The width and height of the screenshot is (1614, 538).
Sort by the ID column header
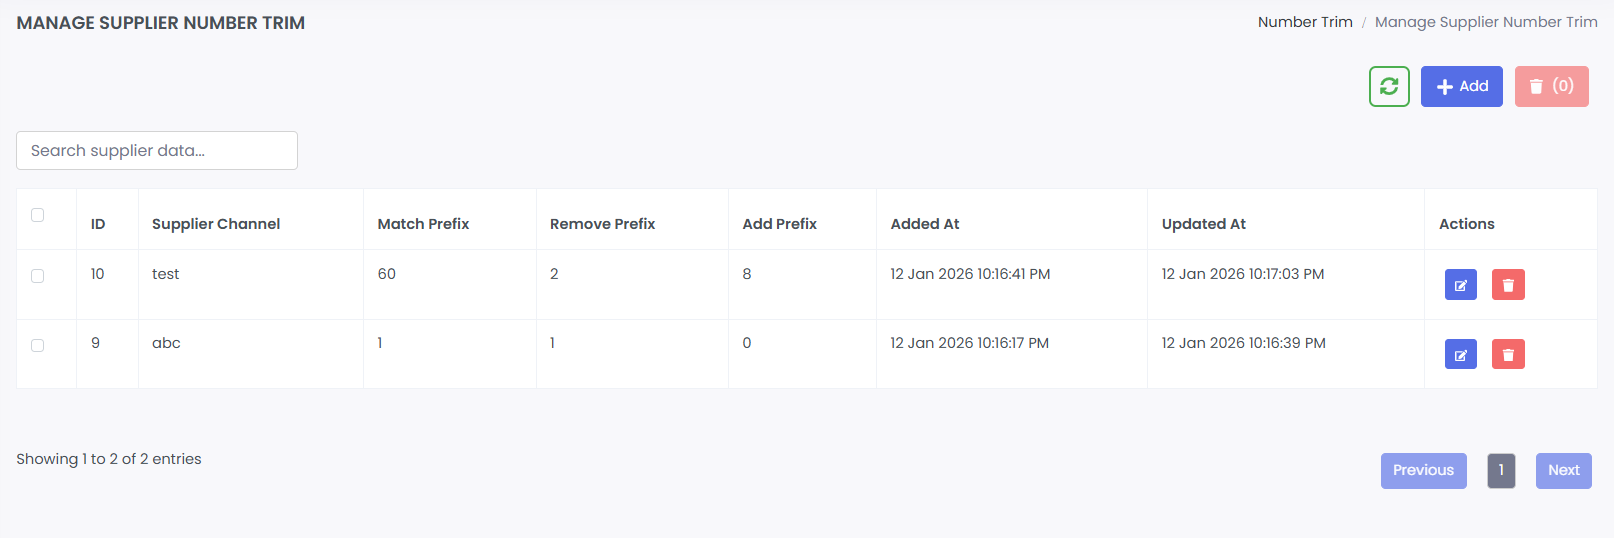(x=98, y=224)
